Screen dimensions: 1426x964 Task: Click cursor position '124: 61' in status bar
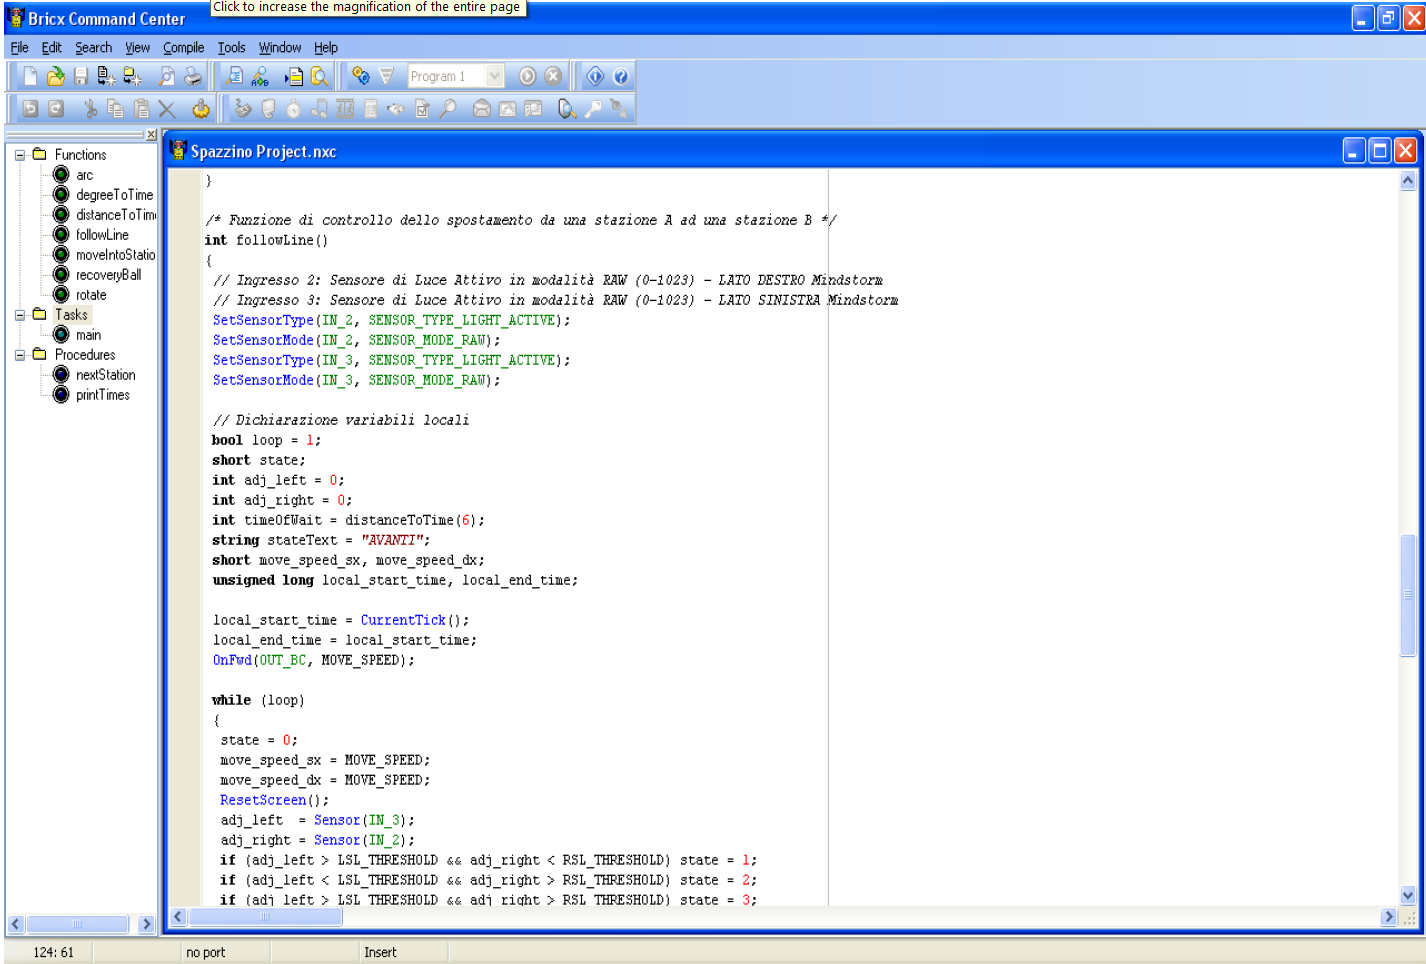tap(53, 953)
